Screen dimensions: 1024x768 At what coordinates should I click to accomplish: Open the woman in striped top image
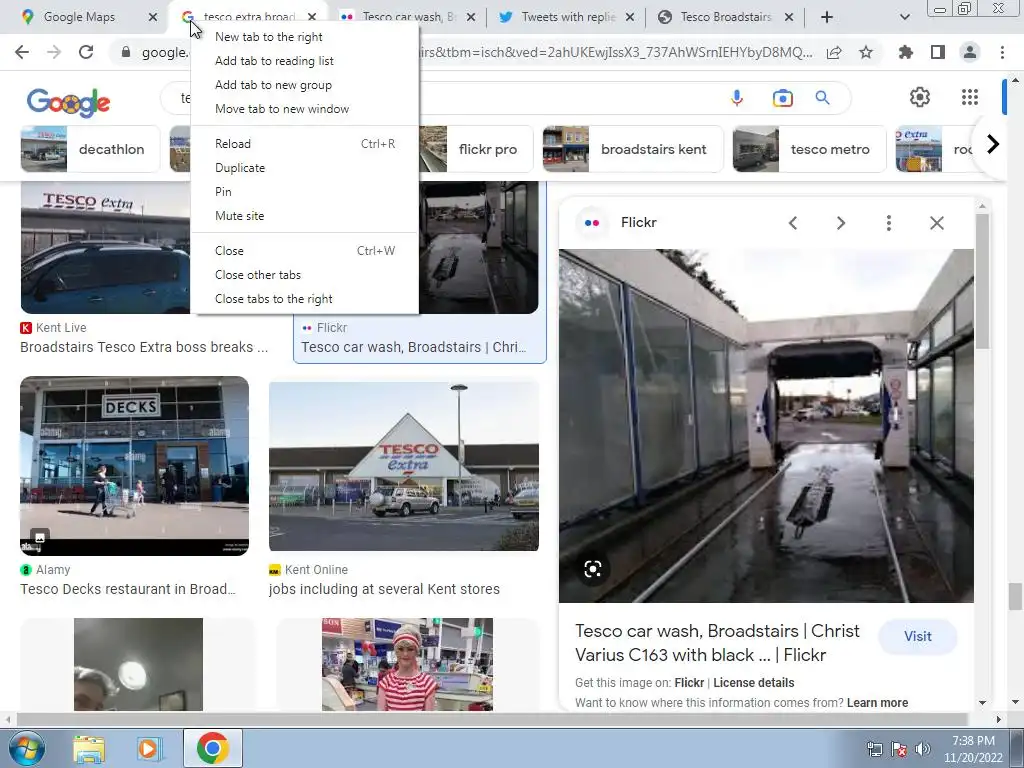point(408,665)
